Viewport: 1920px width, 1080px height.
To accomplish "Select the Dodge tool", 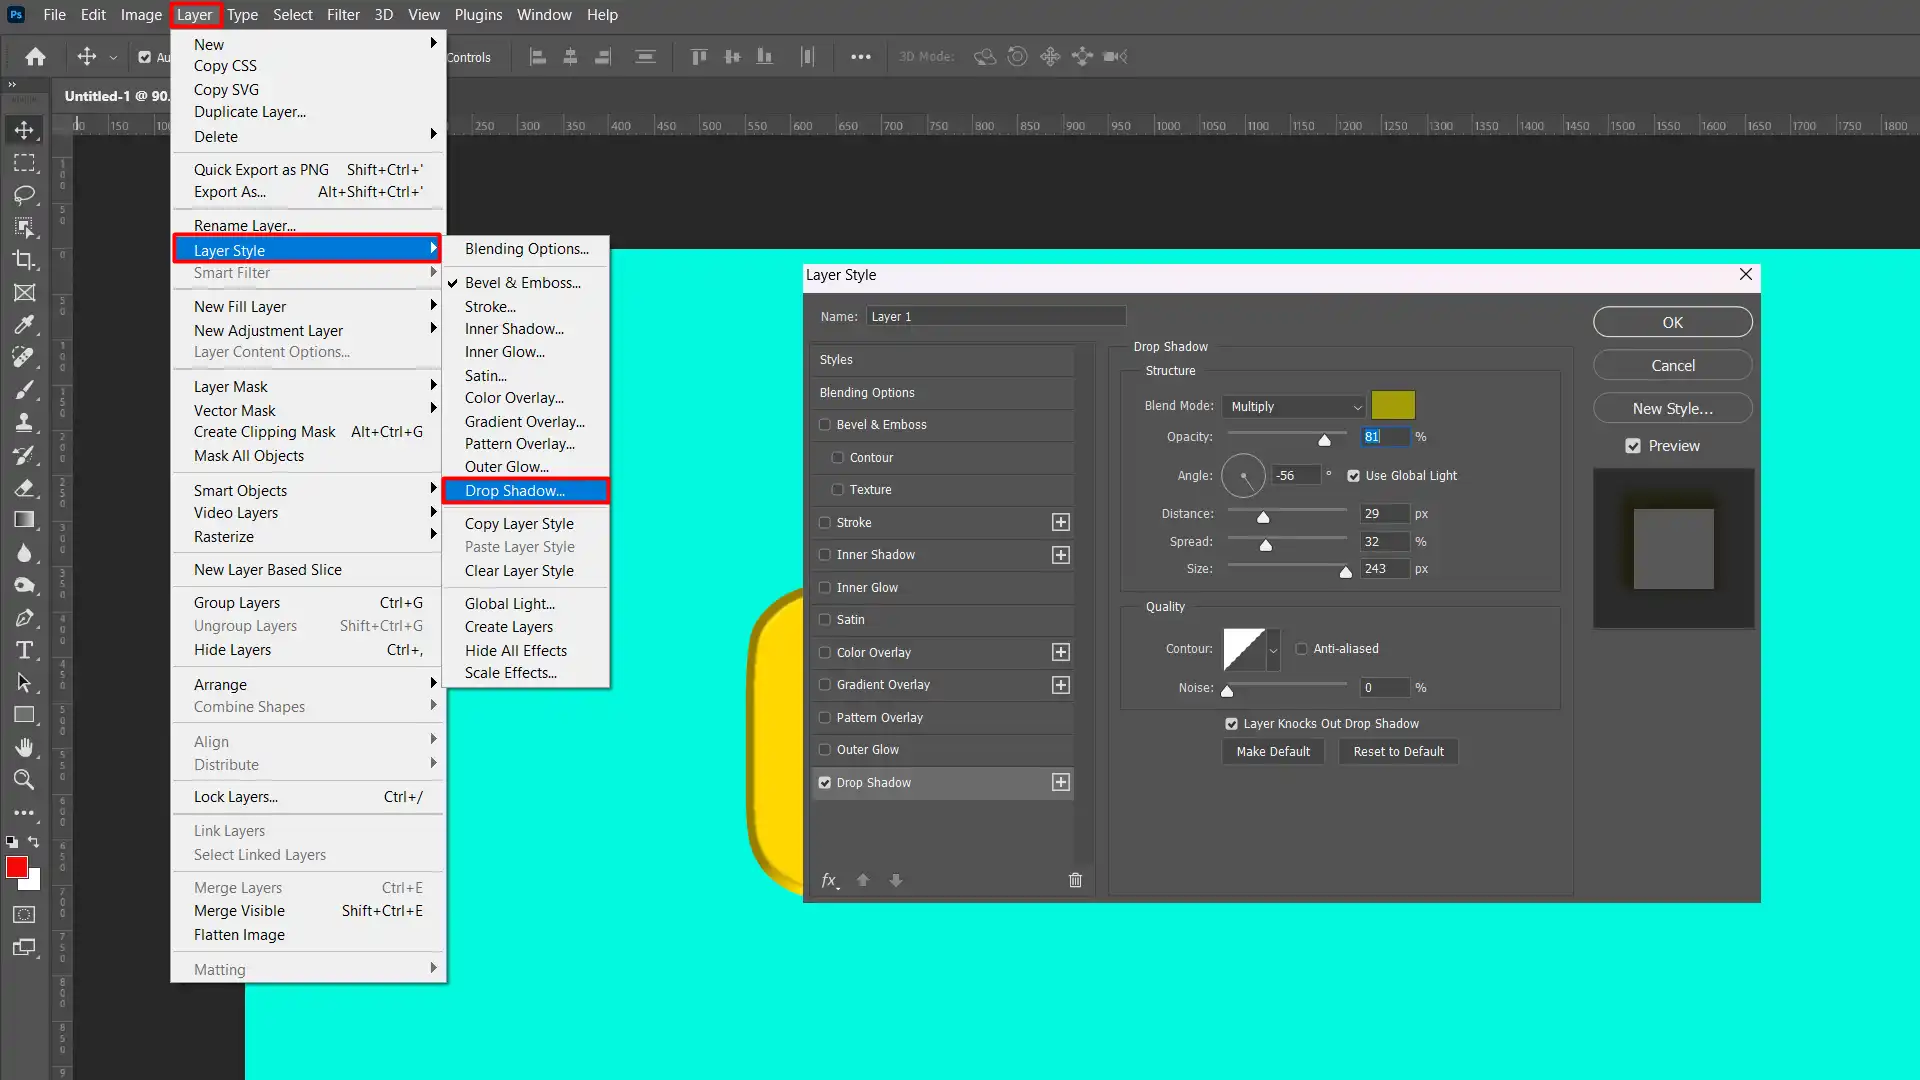I will [x=24, y=585].
